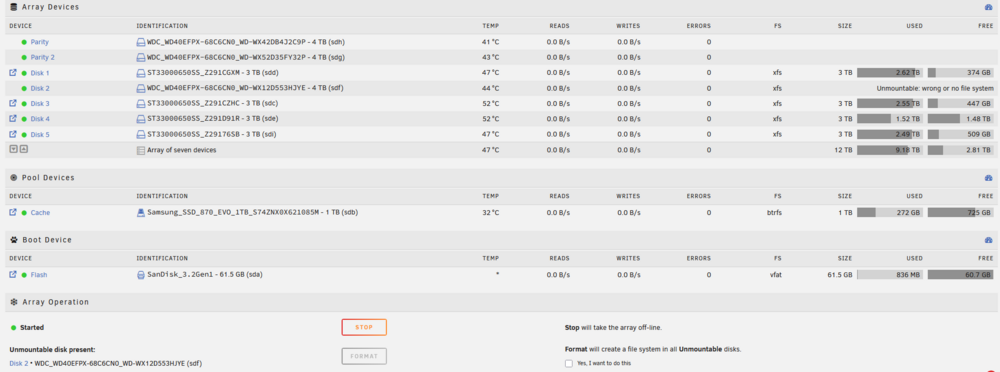Open the browse icon next to Disk 4

pyautogui.click(x=13, y=119)
